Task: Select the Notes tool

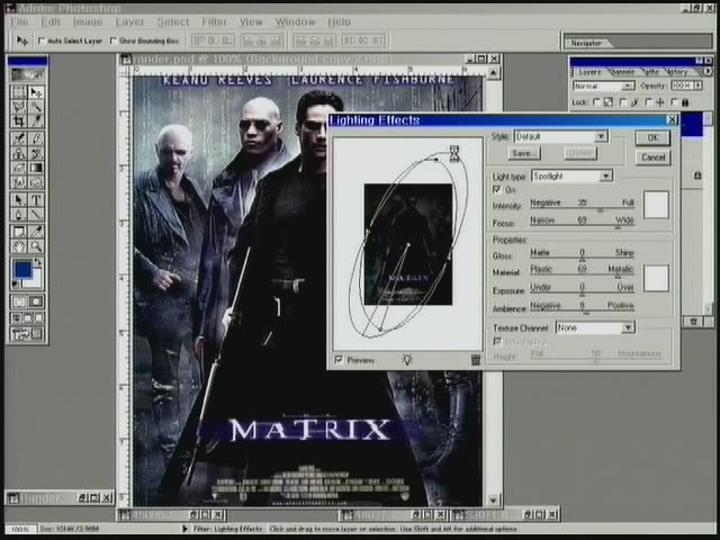Action: tap(19, 232)
